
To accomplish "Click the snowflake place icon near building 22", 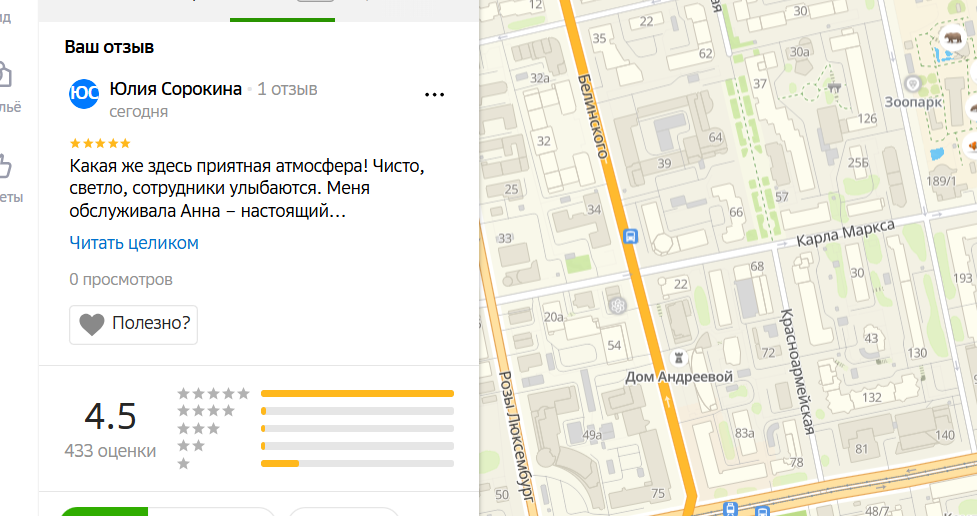I will pos(617,304).
